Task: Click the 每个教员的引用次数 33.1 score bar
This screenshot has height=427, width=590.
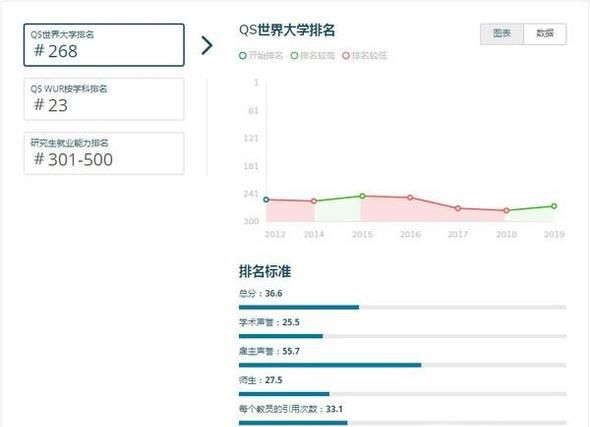Action: coord(403,423)
